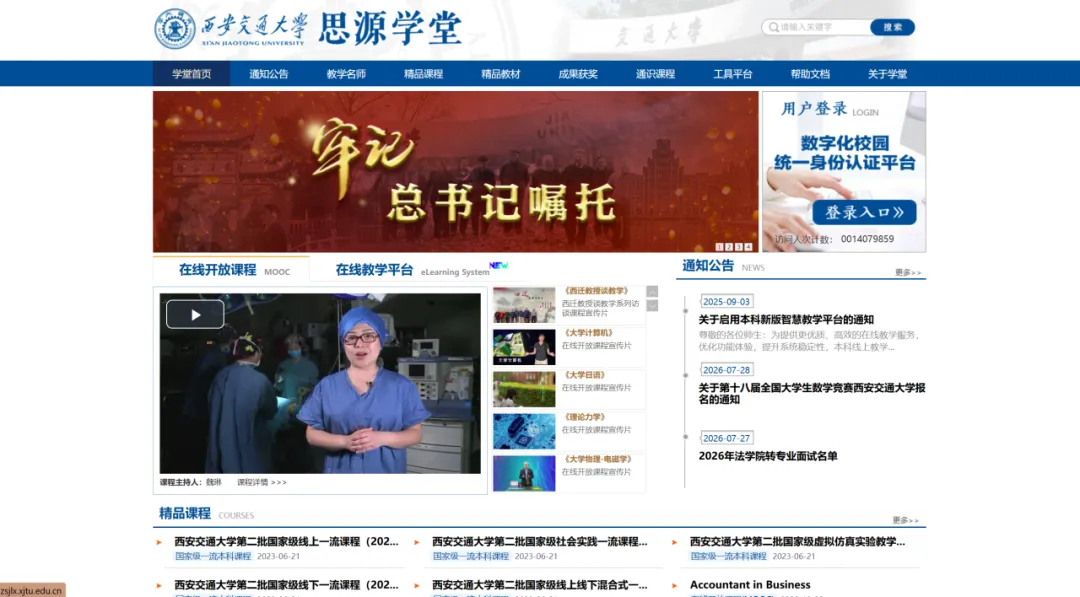Open the 通识课程 nav item
Screen dimensions: 1080x597
click(x=655, y=74)
